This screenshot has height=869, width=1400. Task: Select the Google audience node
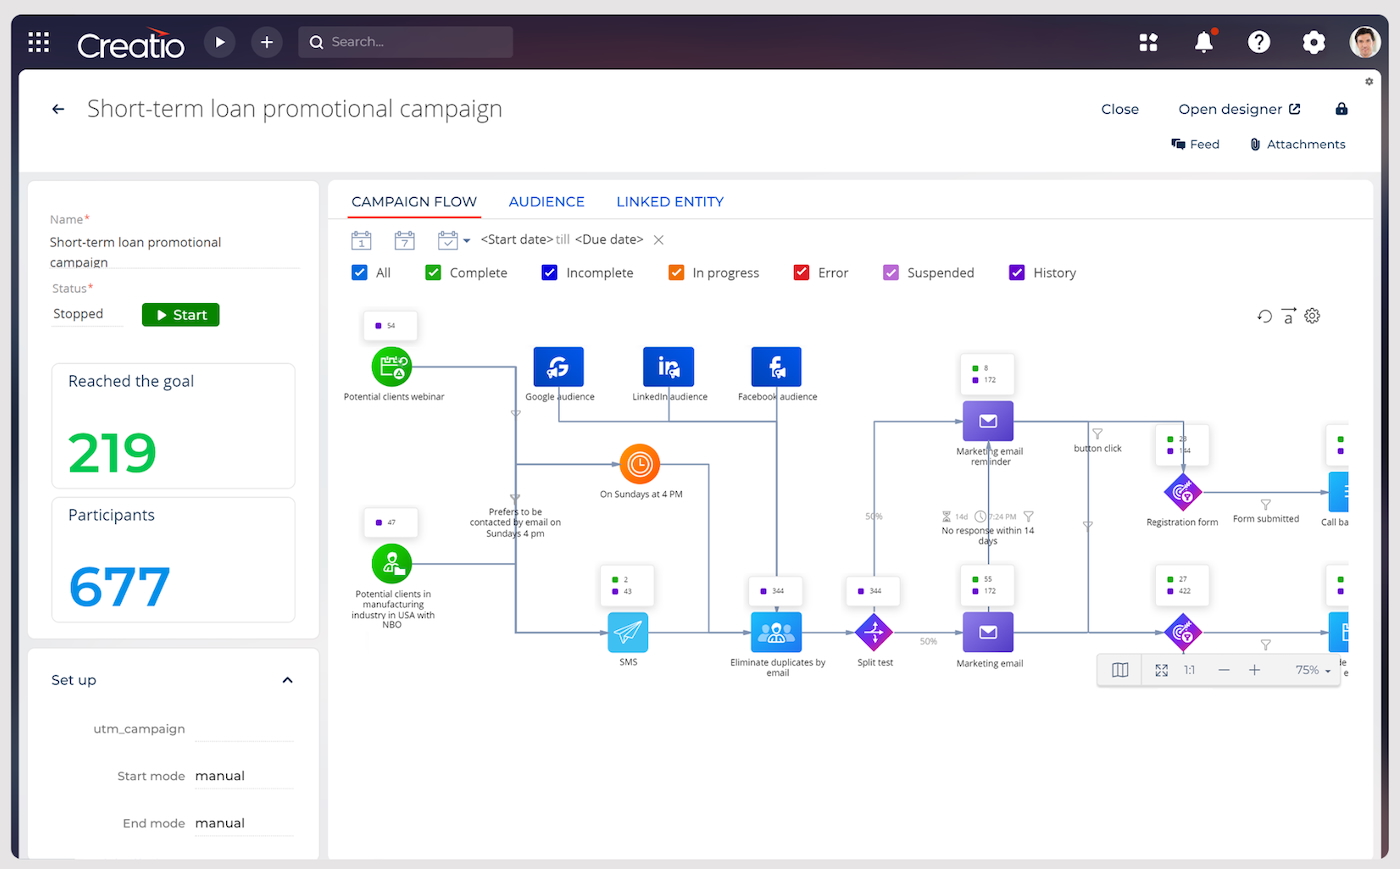tap(558, 367)
